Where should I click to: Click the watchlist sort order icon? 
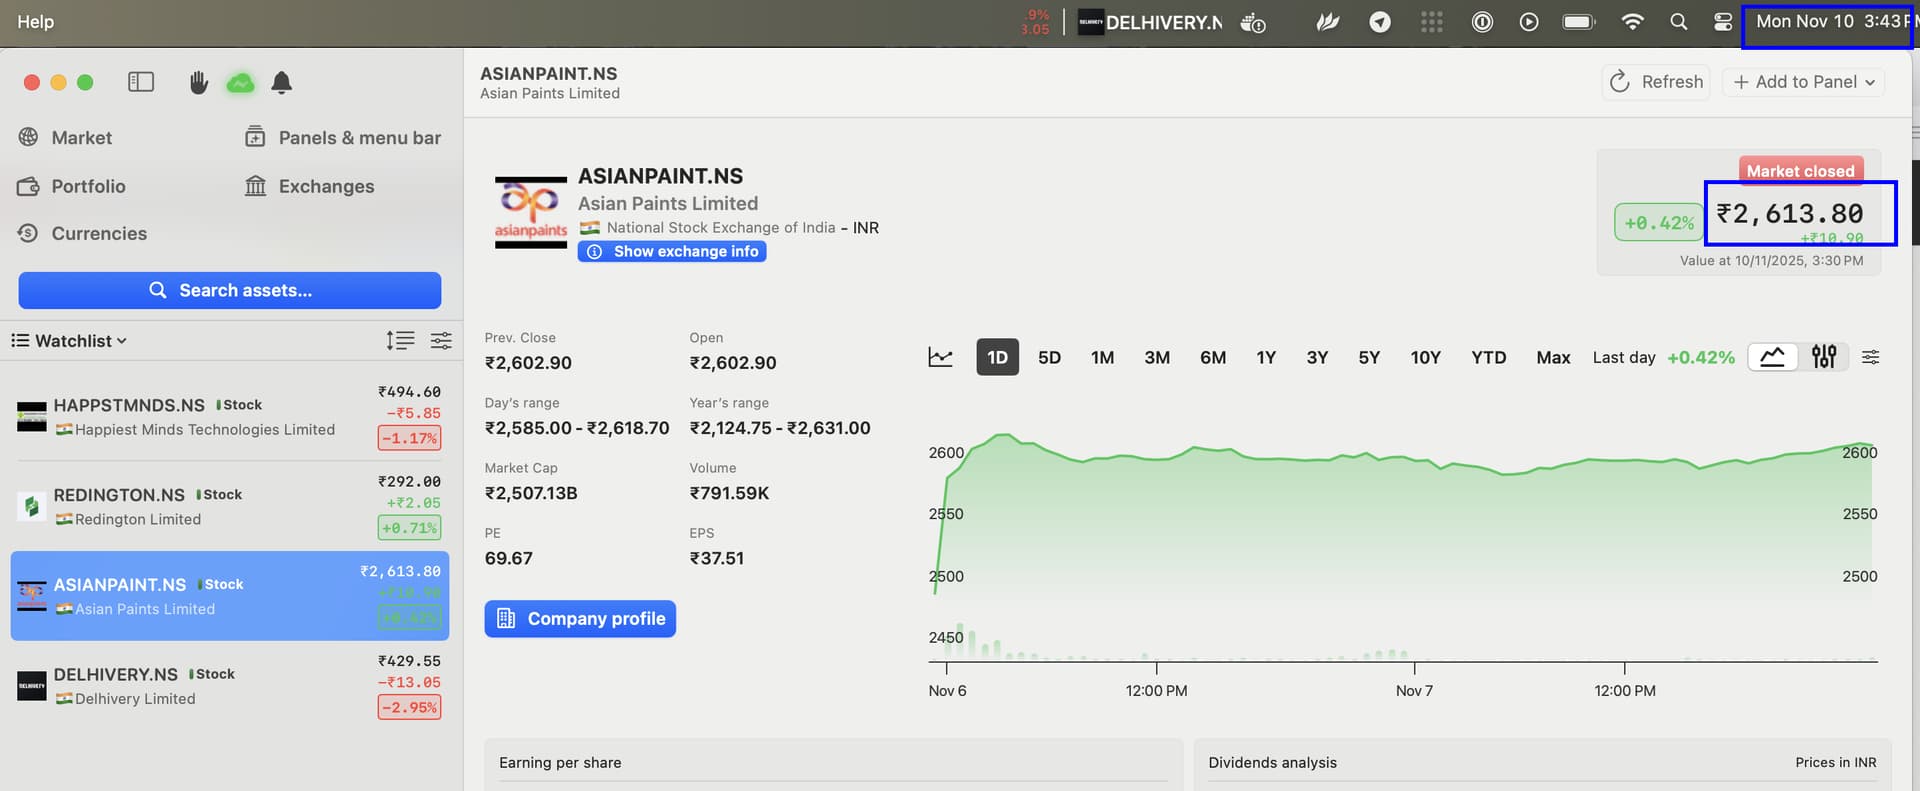(x=400, y=341)
